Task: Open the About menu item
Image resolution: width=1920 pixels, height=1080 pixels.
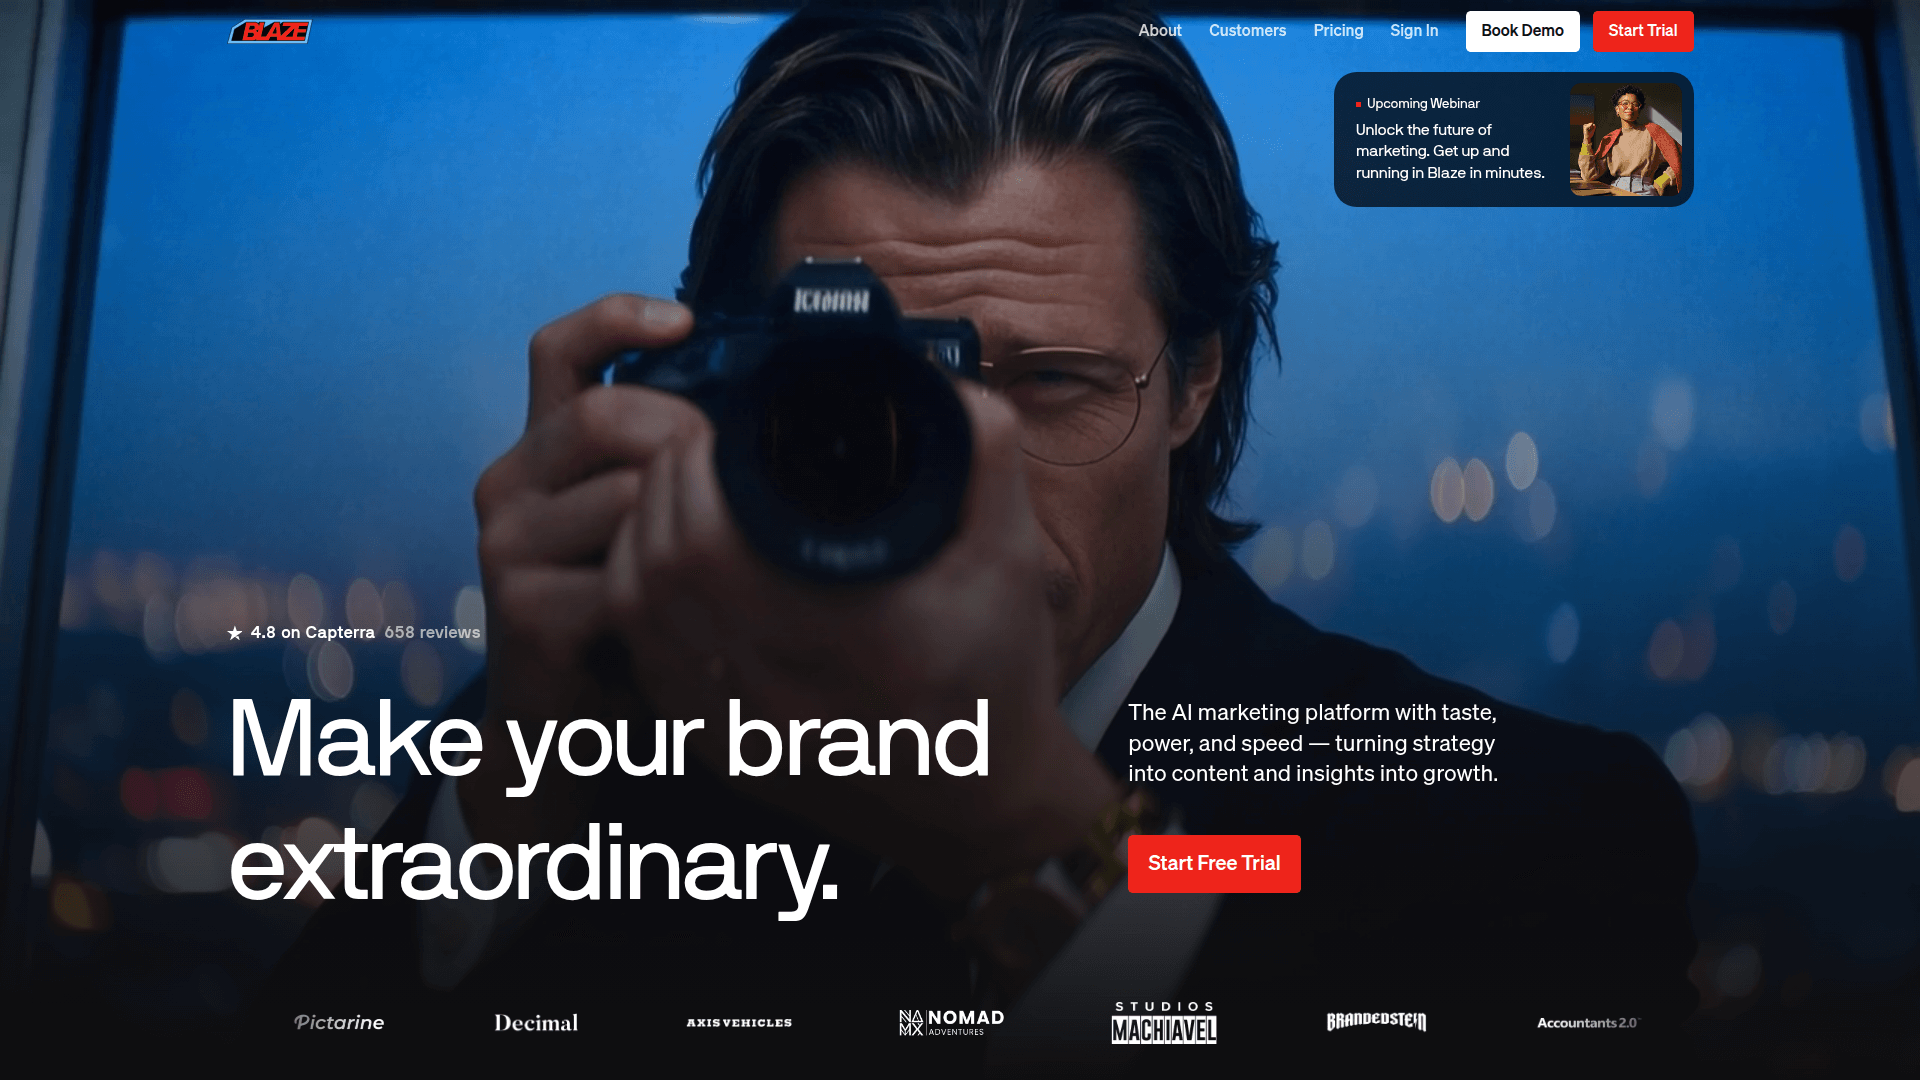Action: coord(1160,31)
